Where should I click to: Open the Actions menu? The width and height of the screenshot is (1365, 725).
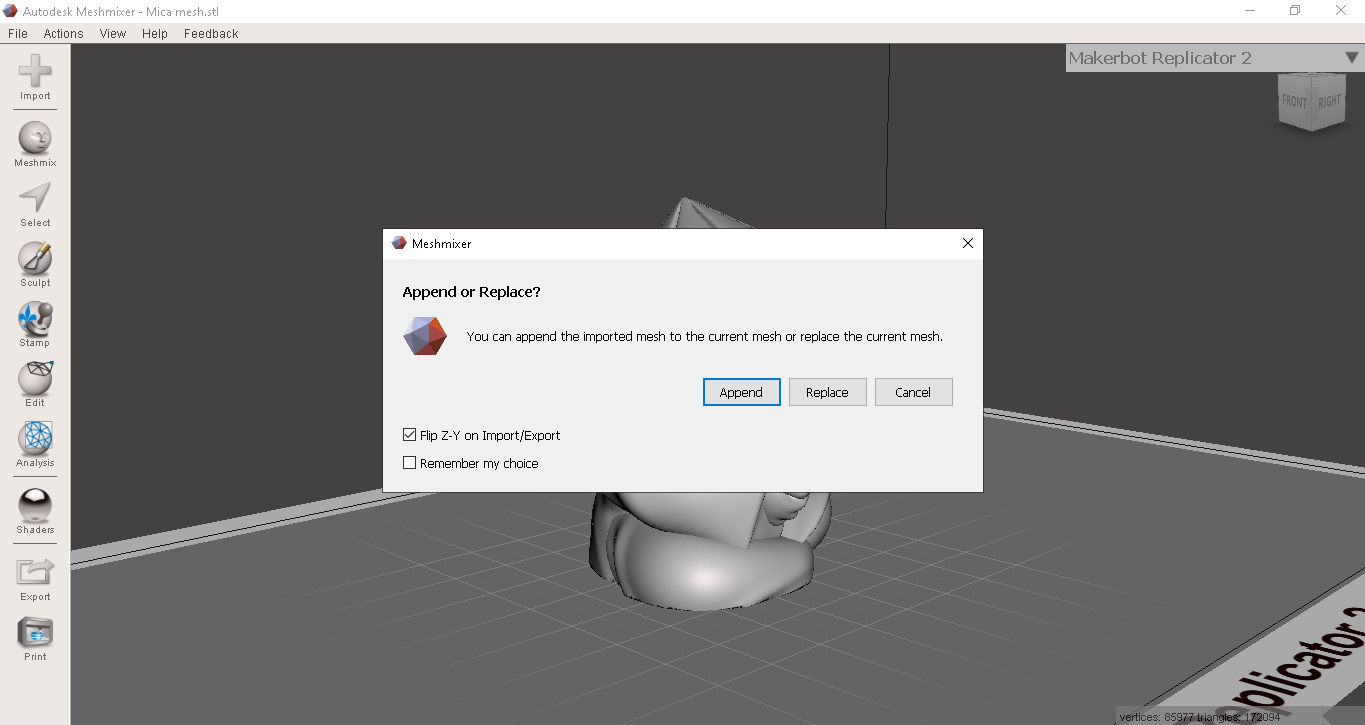click(63, 33)
